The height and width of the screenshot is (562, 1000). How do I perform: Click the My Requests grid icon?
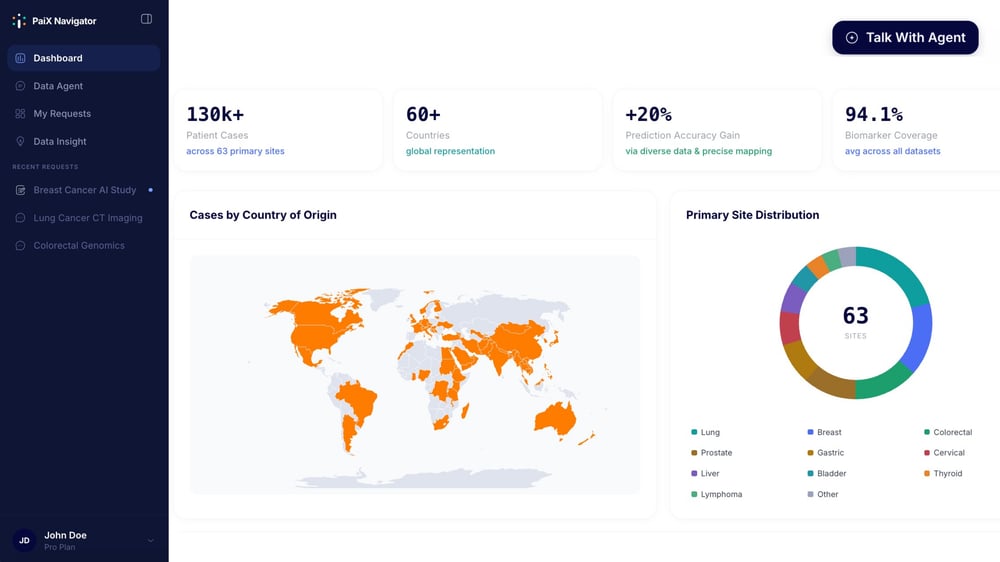pos(21,114)
